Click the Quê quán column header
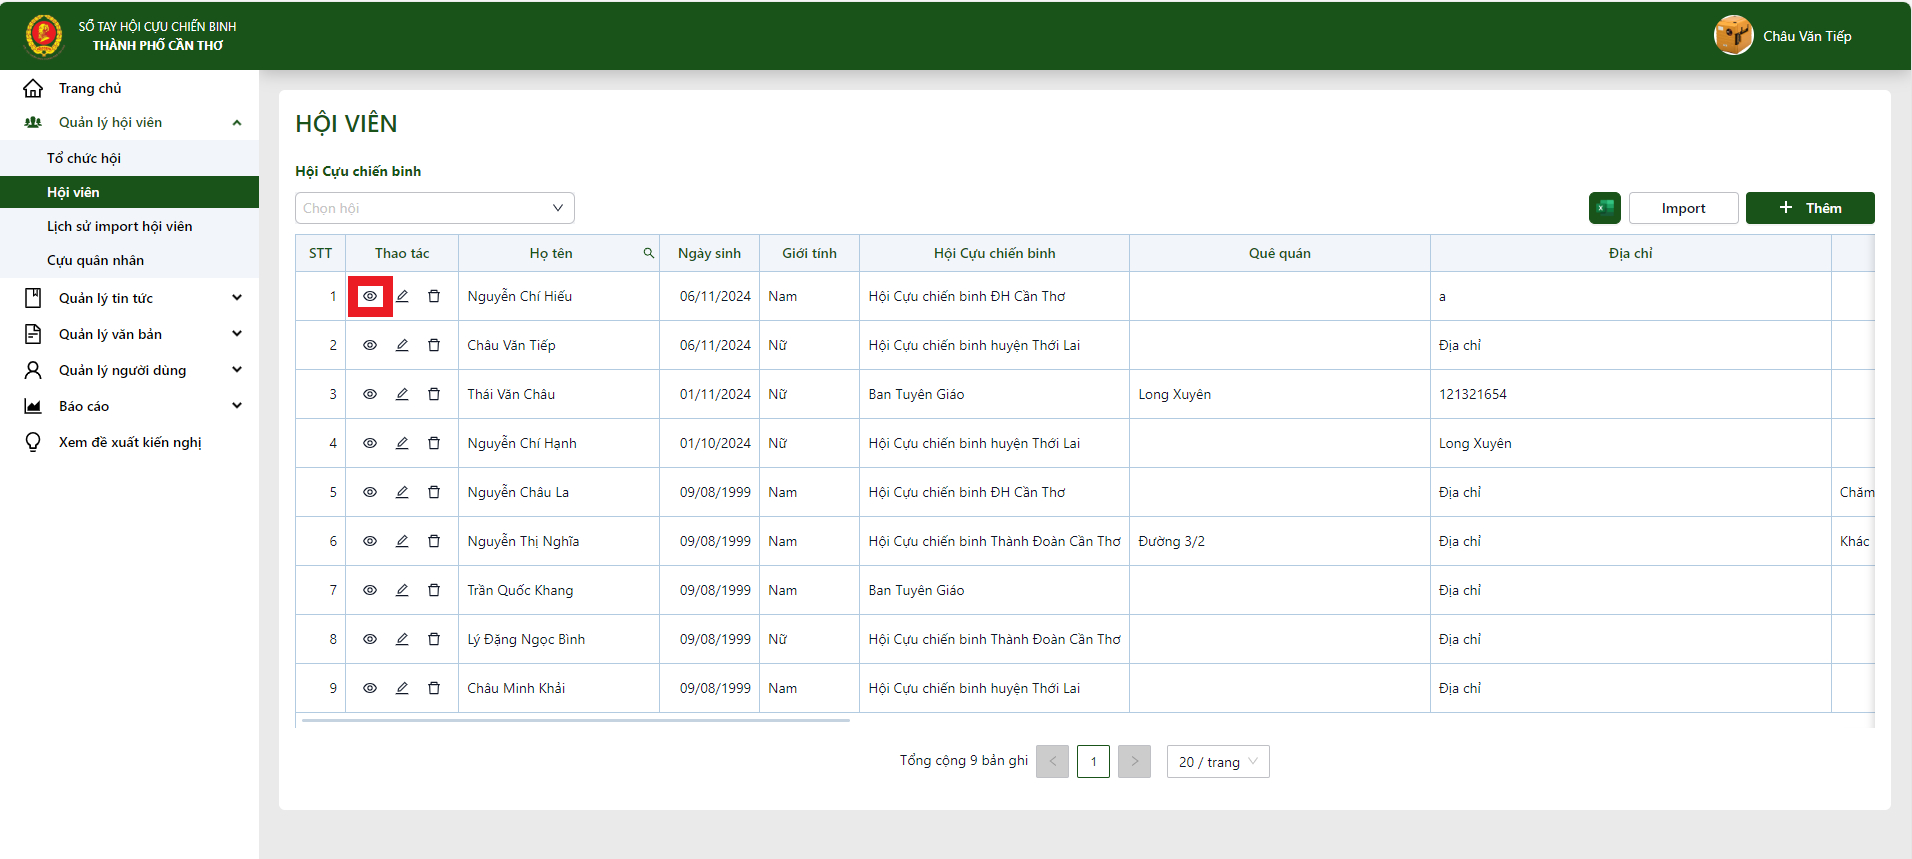Viewport: 1912px width, 859px height. point(1279,253)
